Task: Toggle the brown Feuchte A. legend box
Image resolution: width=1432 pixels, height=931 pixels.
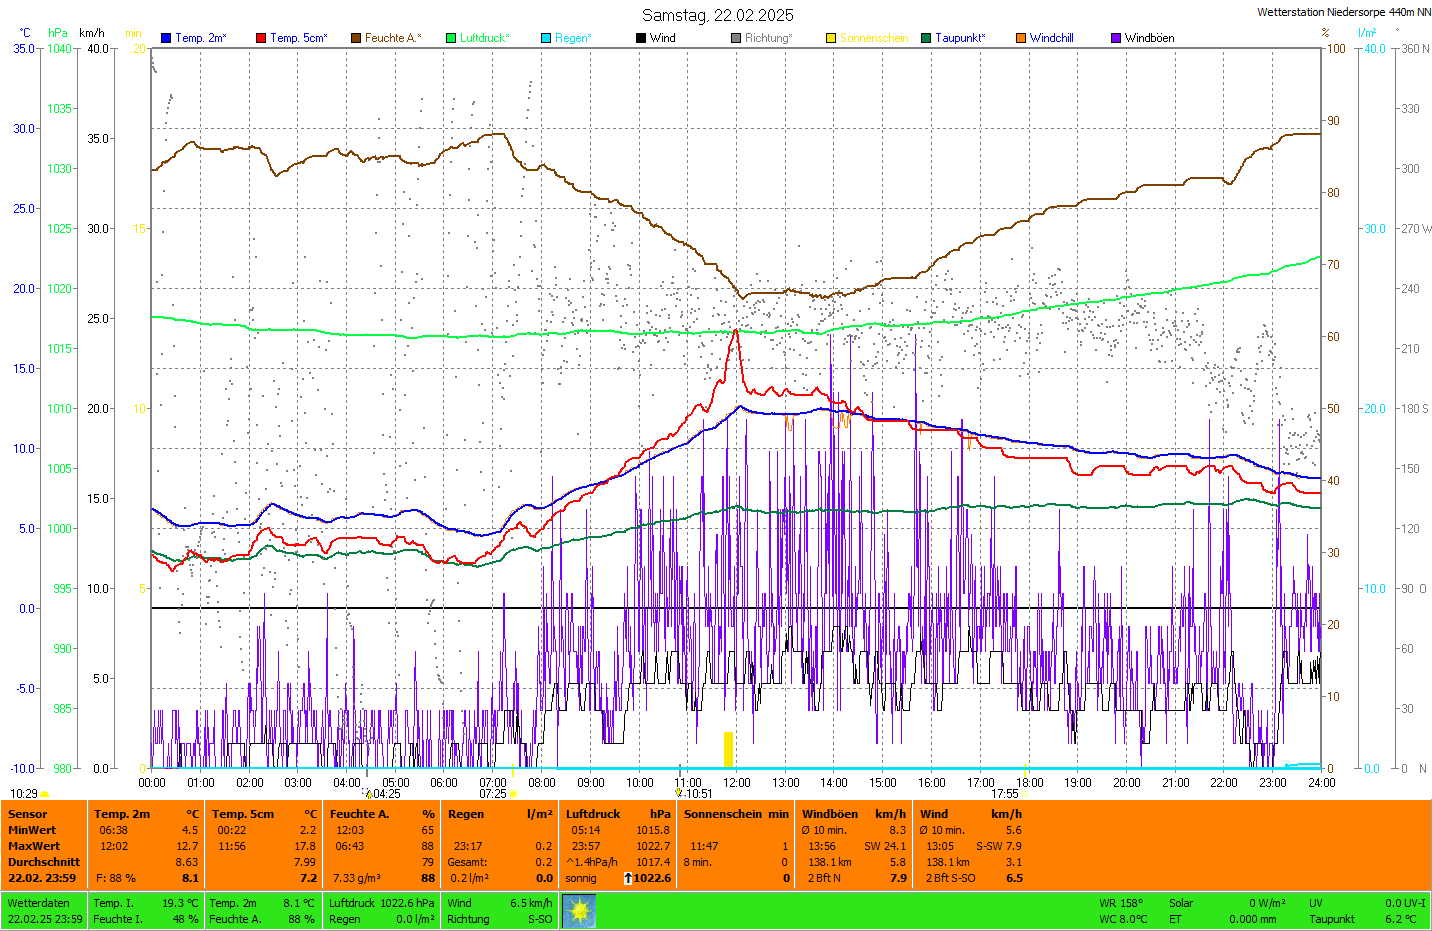Action: [356, 38]
